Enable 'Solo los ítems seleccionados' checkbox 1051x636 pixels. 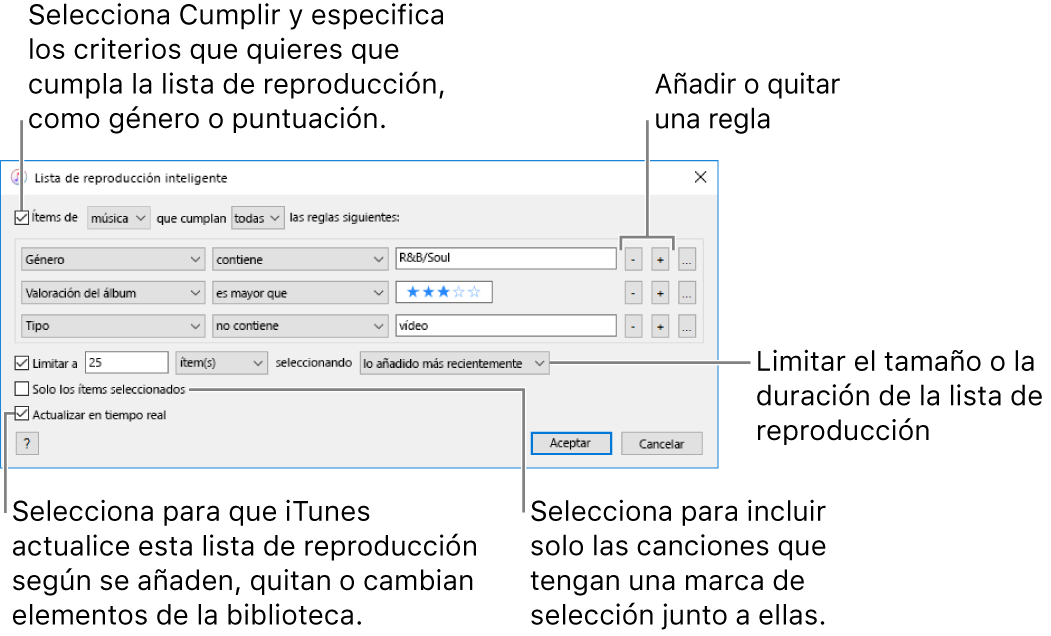click(x=21, y=389)
